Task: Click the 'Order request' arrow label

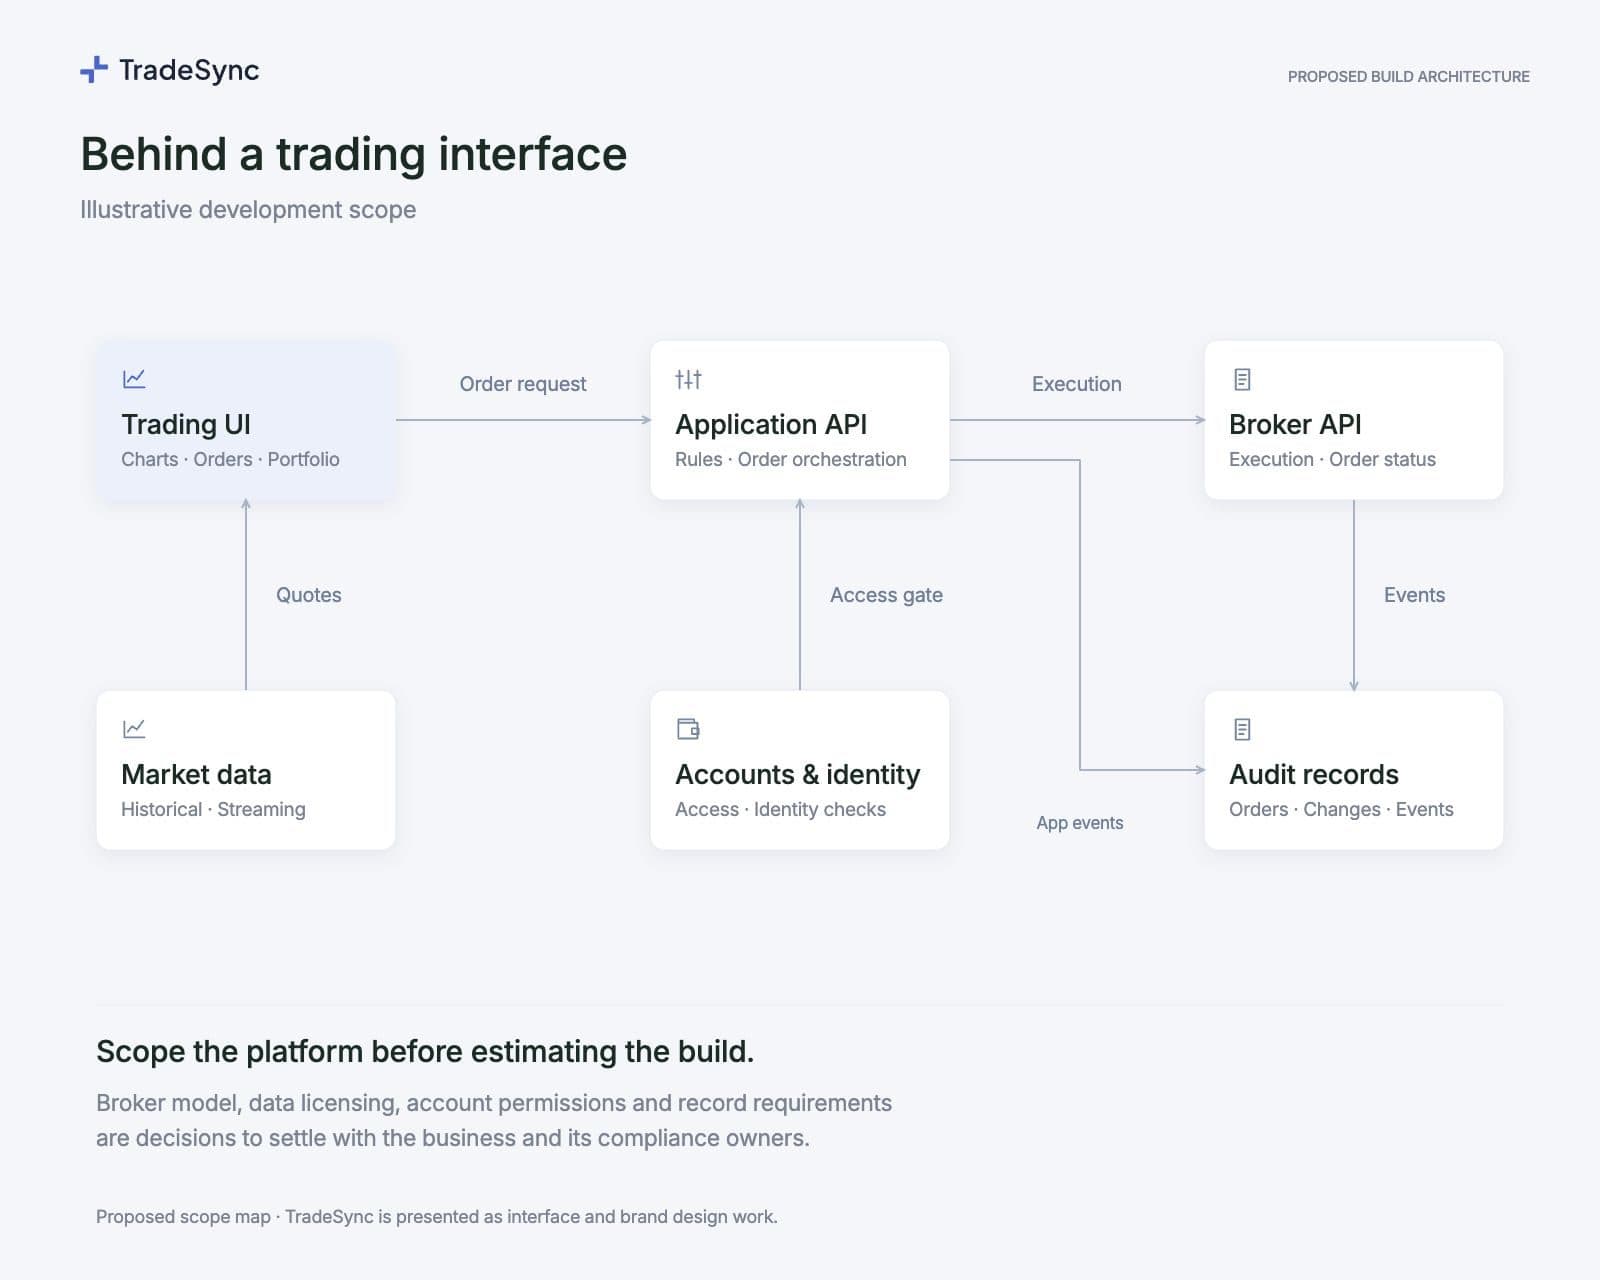Action: click(x=523, y=384)
